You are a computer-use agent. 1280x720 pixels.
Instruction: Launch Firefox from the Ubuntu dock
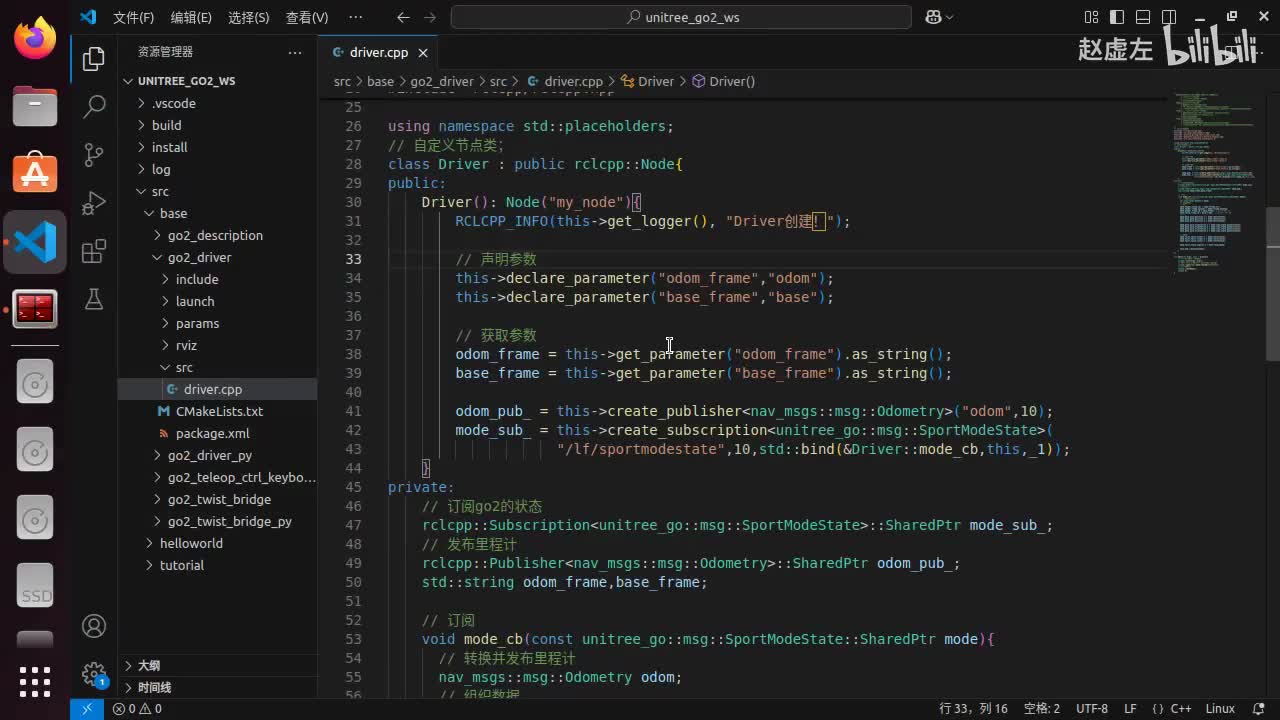[35, 40]
